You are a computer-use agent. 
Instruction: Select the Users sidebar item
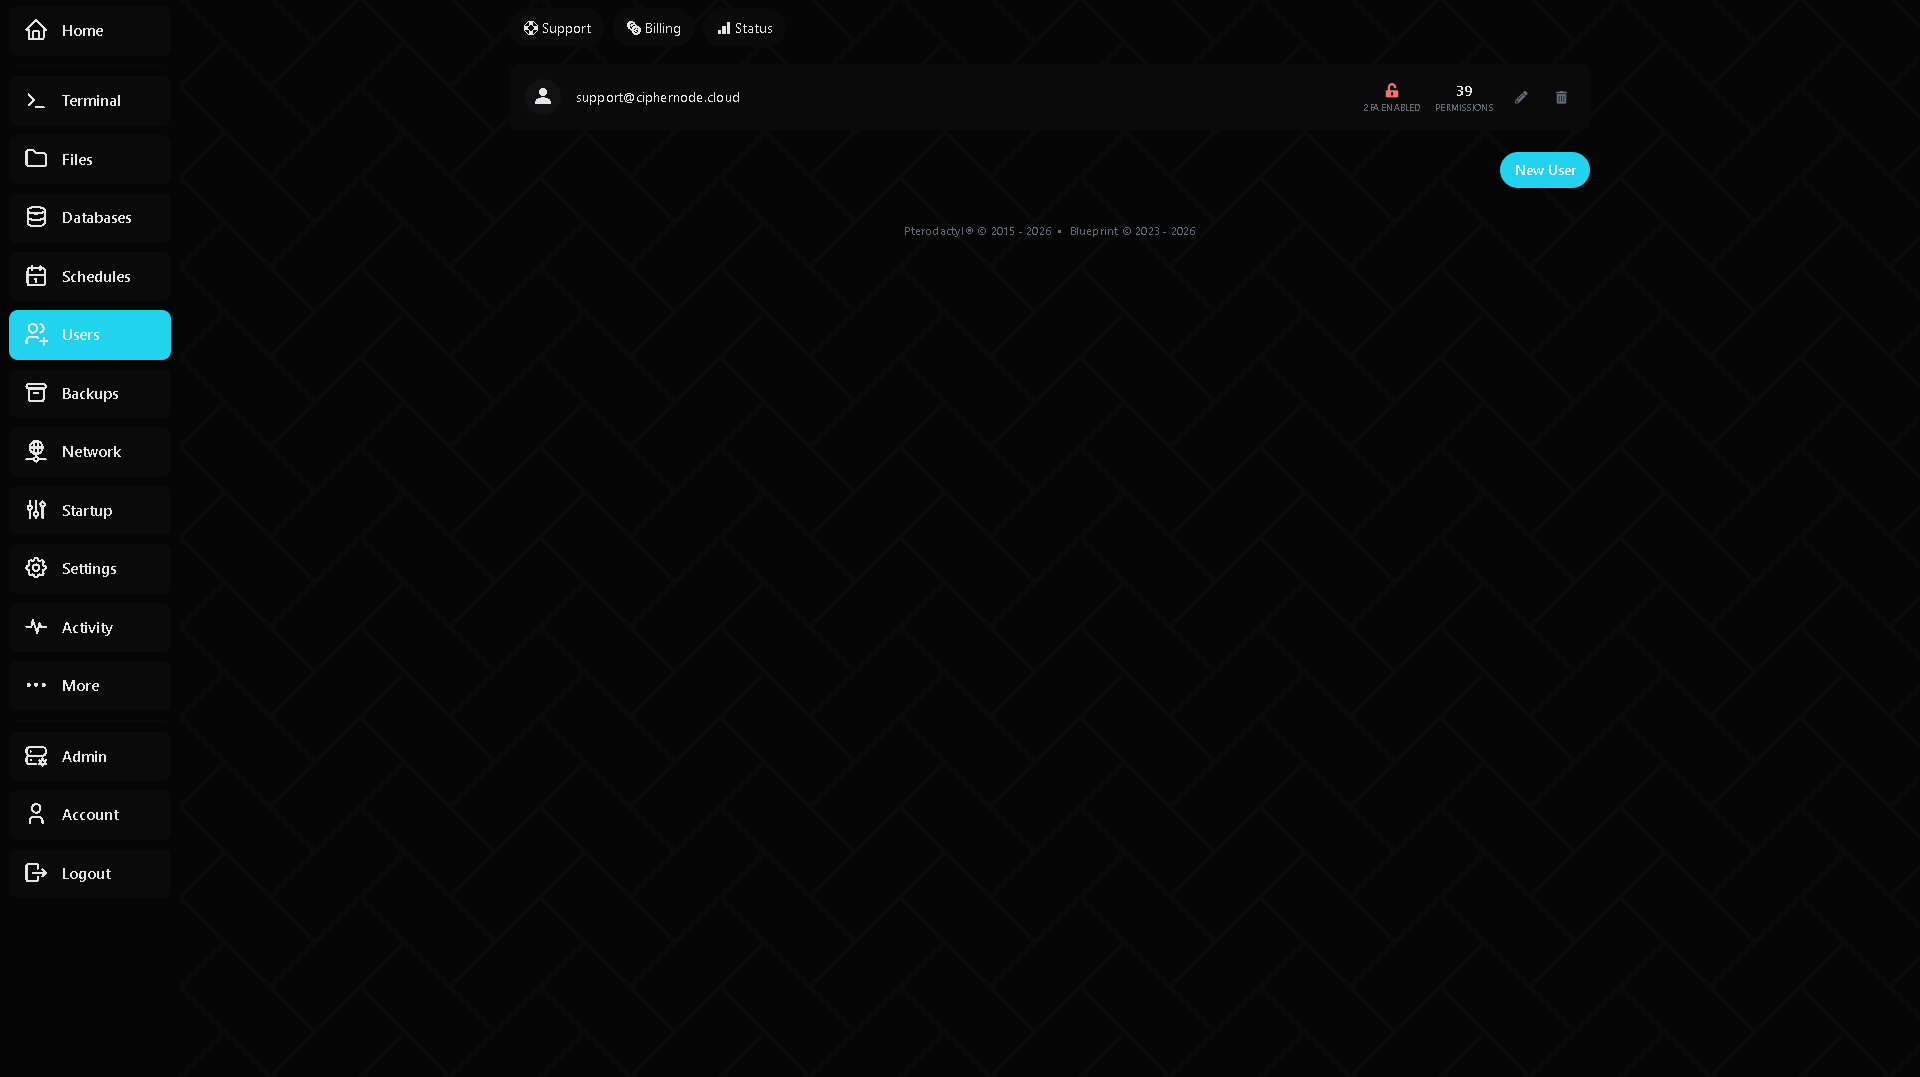click(90, 334)
